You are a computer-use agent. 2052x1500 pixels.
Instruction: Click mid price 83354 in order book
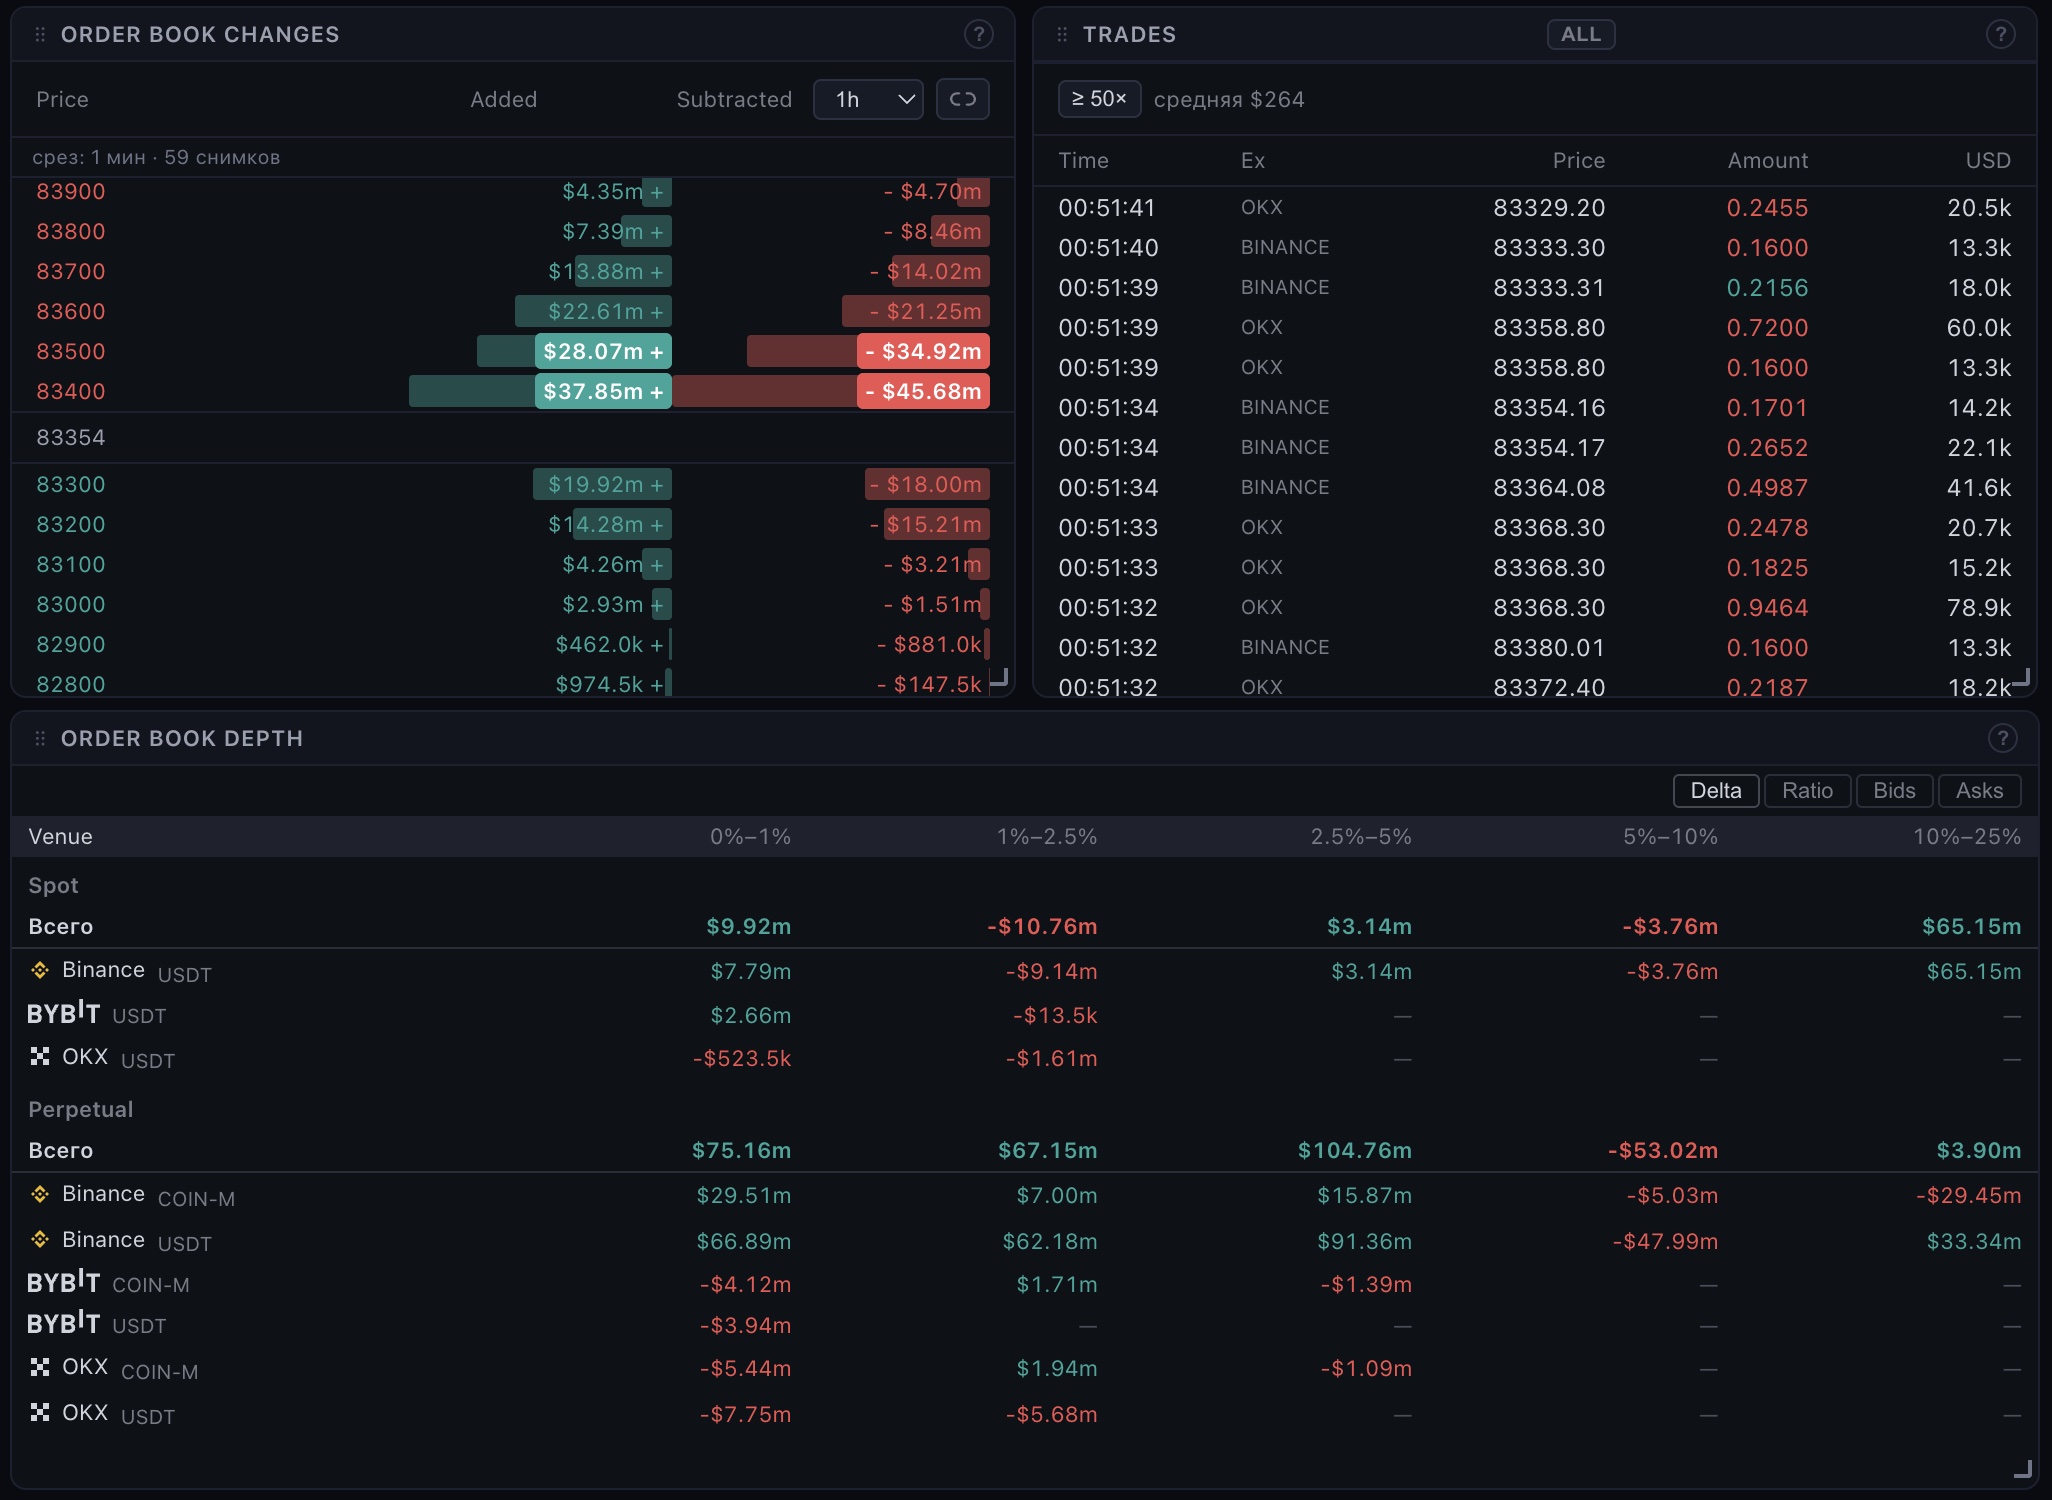[x=70, y=438]
